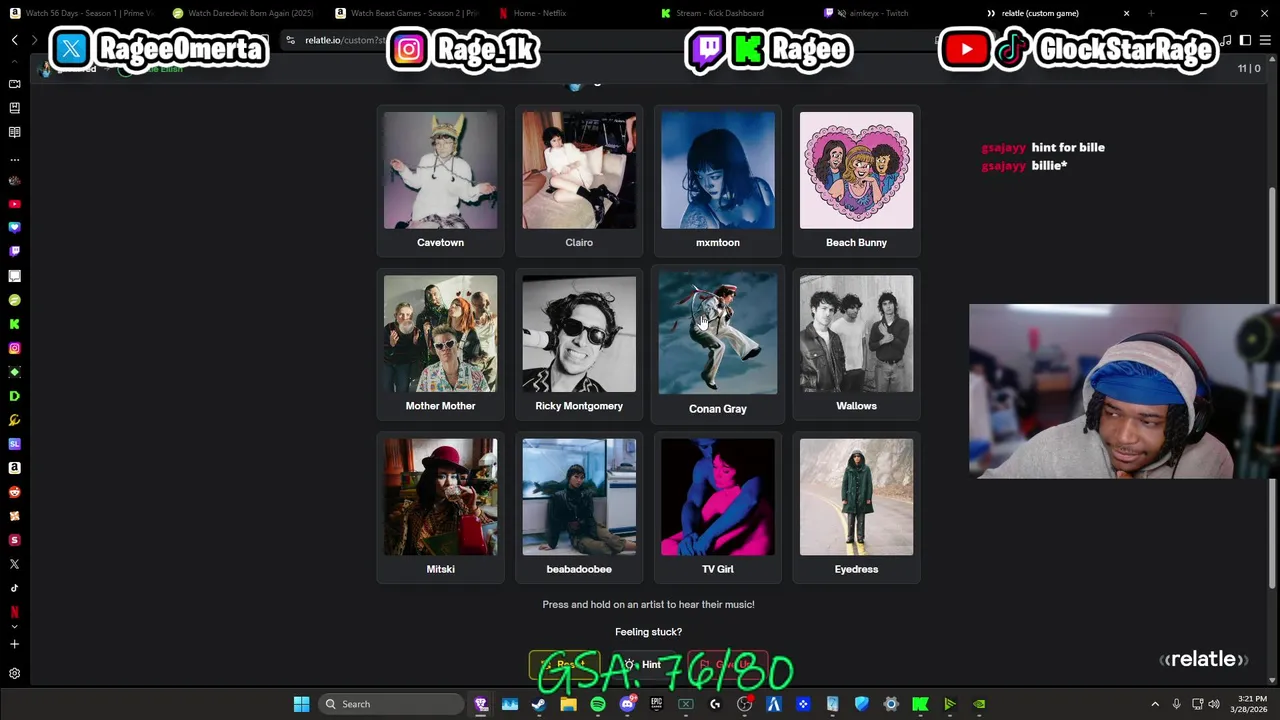Open NVIDIA app from the taskbar
Viewport: 1280px width, 720px height.
pos(979,704)
